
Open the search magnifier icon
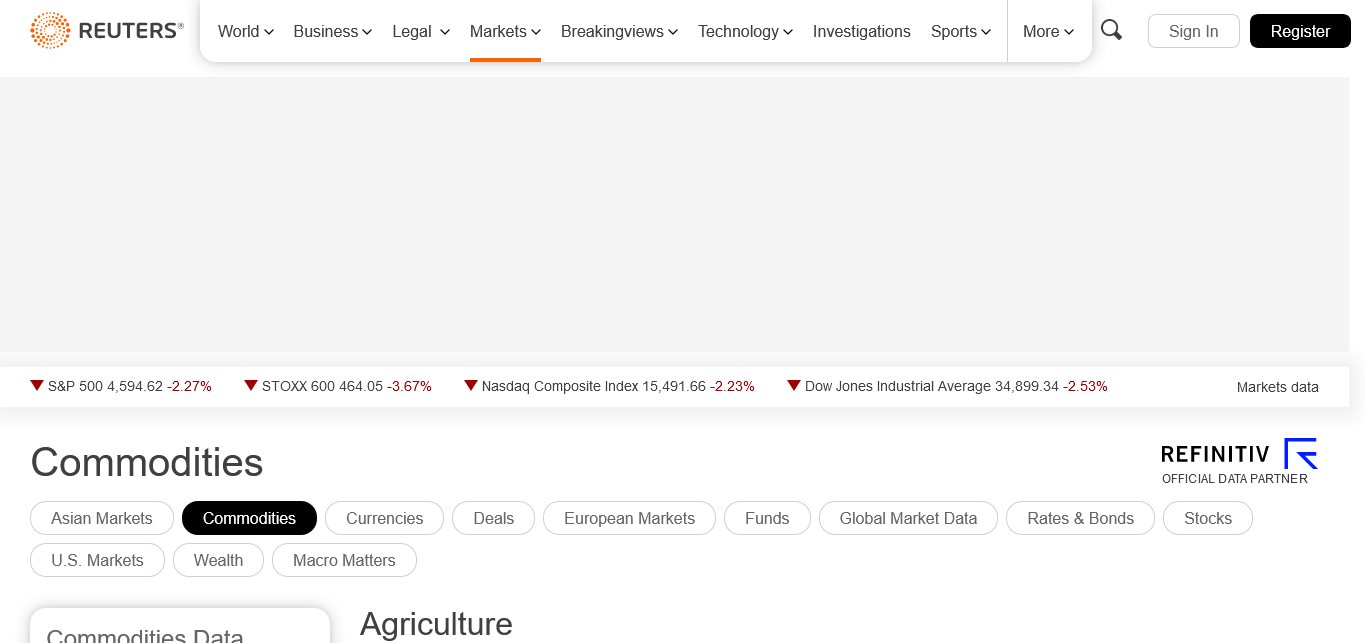pyautogui.click(x=1111, y=30)
